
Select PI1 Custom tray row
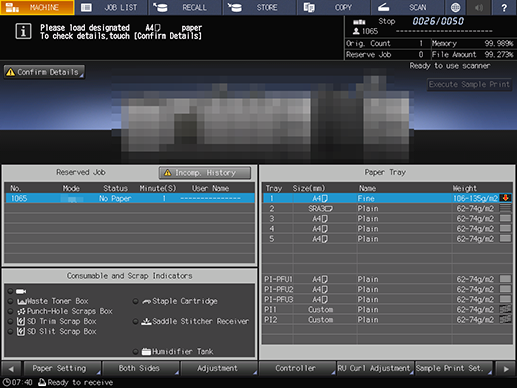point(388,309)
